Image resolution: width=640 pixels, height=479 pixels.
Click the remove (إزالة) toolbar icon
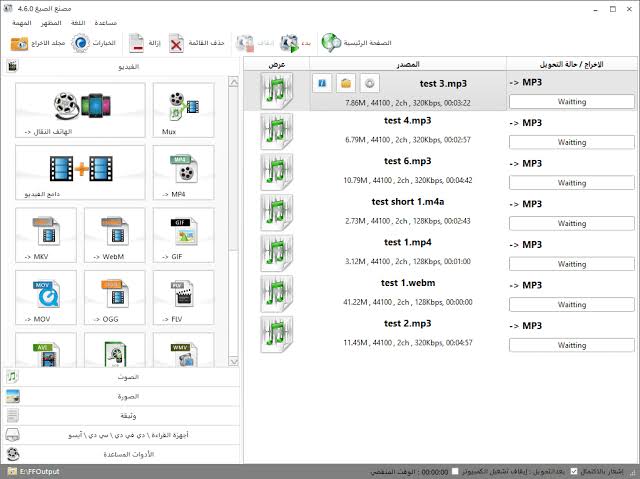click(x=136, y=43)
